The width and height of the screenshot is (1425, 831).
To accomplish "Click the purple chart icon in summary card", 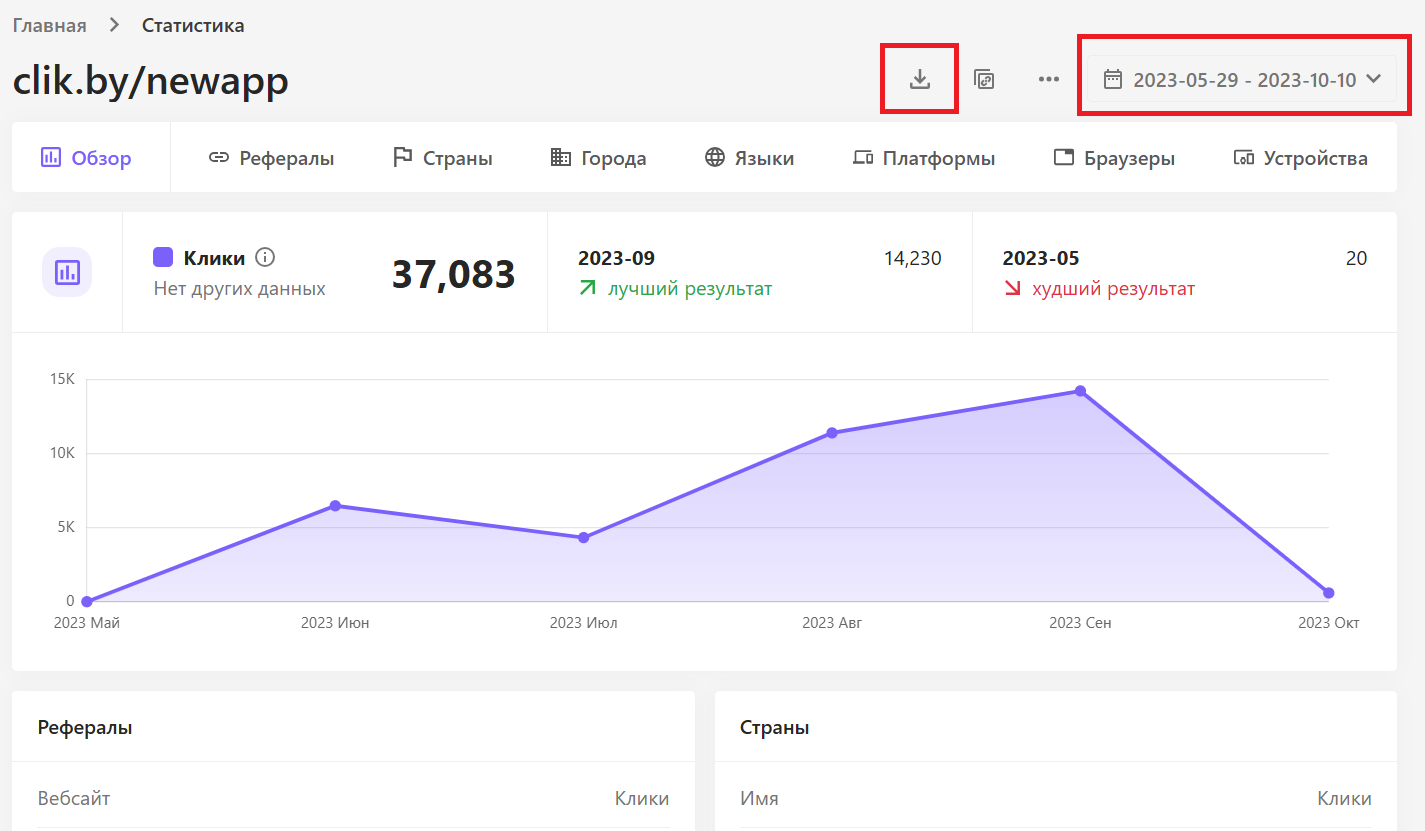I will [x=67, y=272].
